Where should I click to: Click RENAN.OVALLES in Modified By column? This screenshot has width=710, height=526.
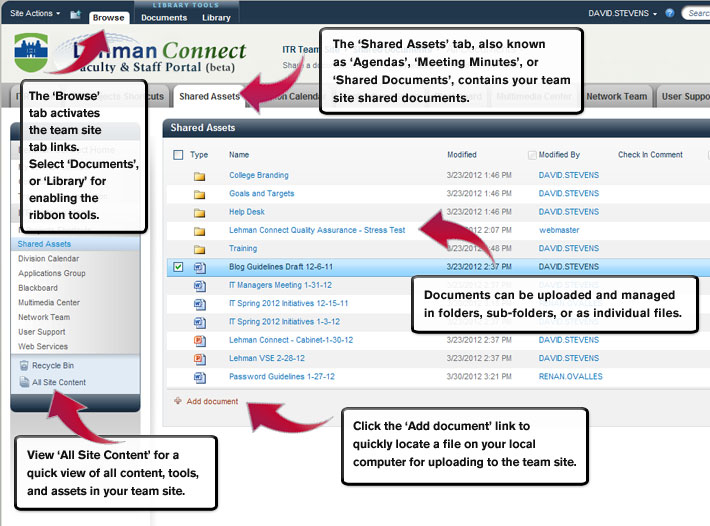point(570,377)
